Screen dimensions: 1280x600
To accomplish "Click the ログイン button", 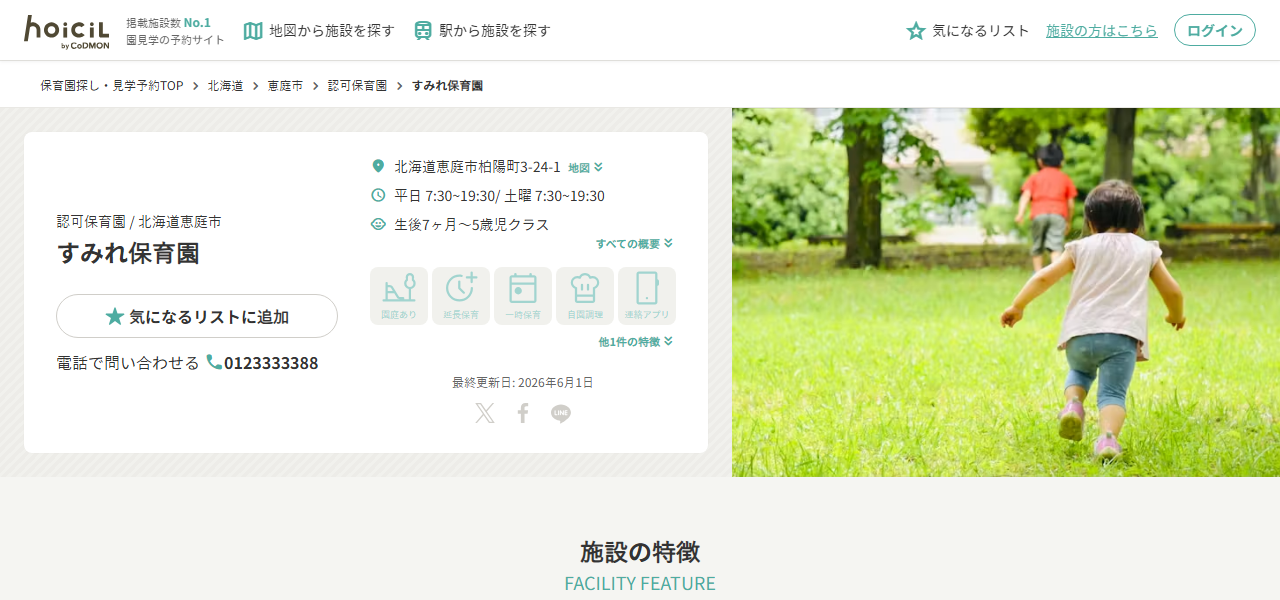I will pyautogui.click(x=1214, y=30).
